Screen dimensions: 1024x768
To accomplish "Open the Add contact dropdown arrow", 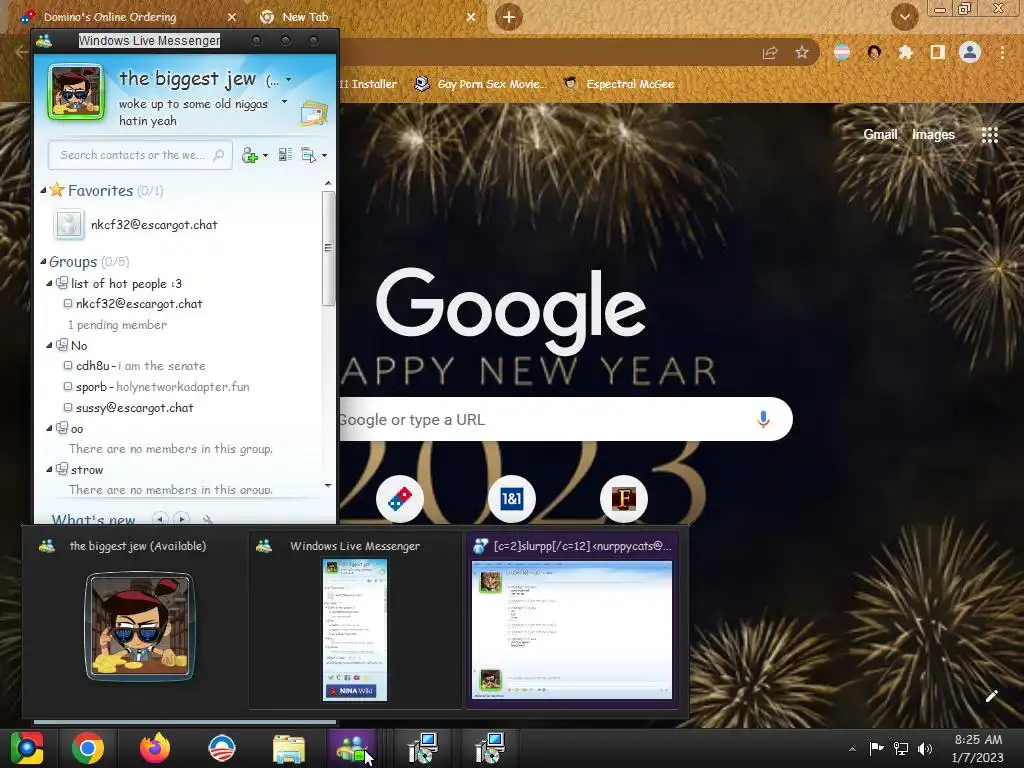I will click(265, 155).
